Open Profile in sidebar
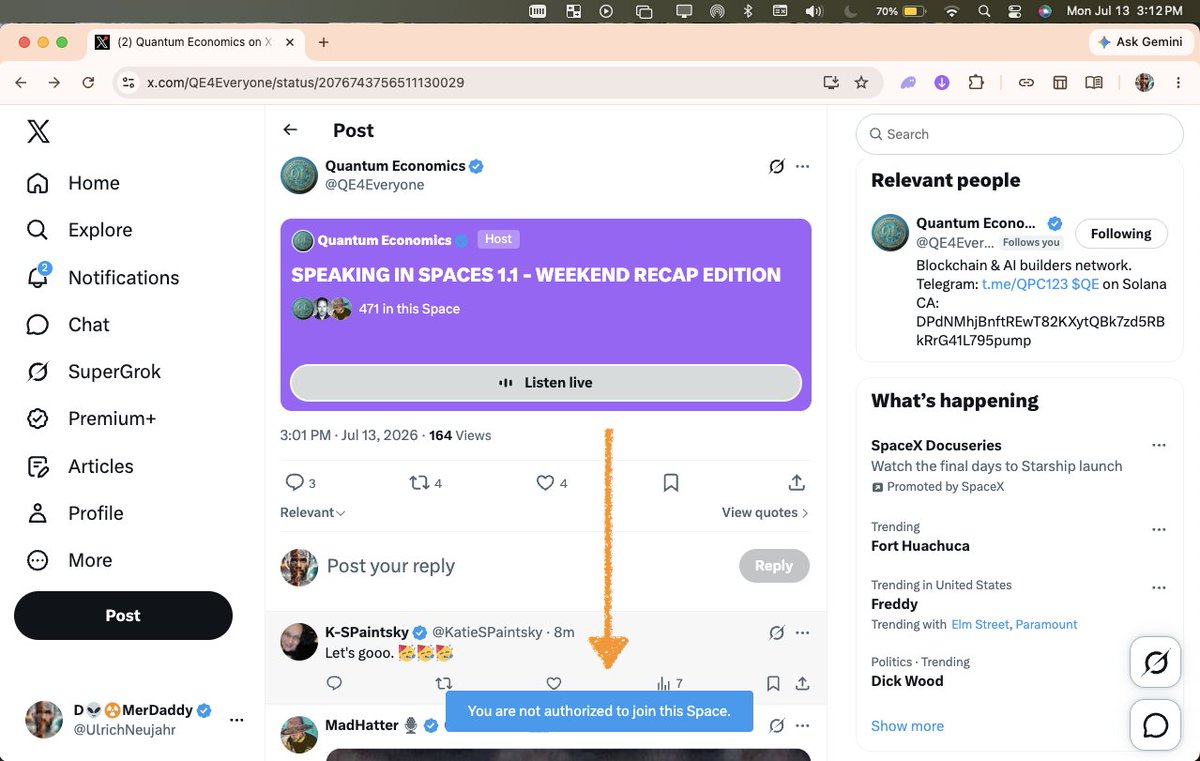The image size is (1200, 761). tap(74, 513)
